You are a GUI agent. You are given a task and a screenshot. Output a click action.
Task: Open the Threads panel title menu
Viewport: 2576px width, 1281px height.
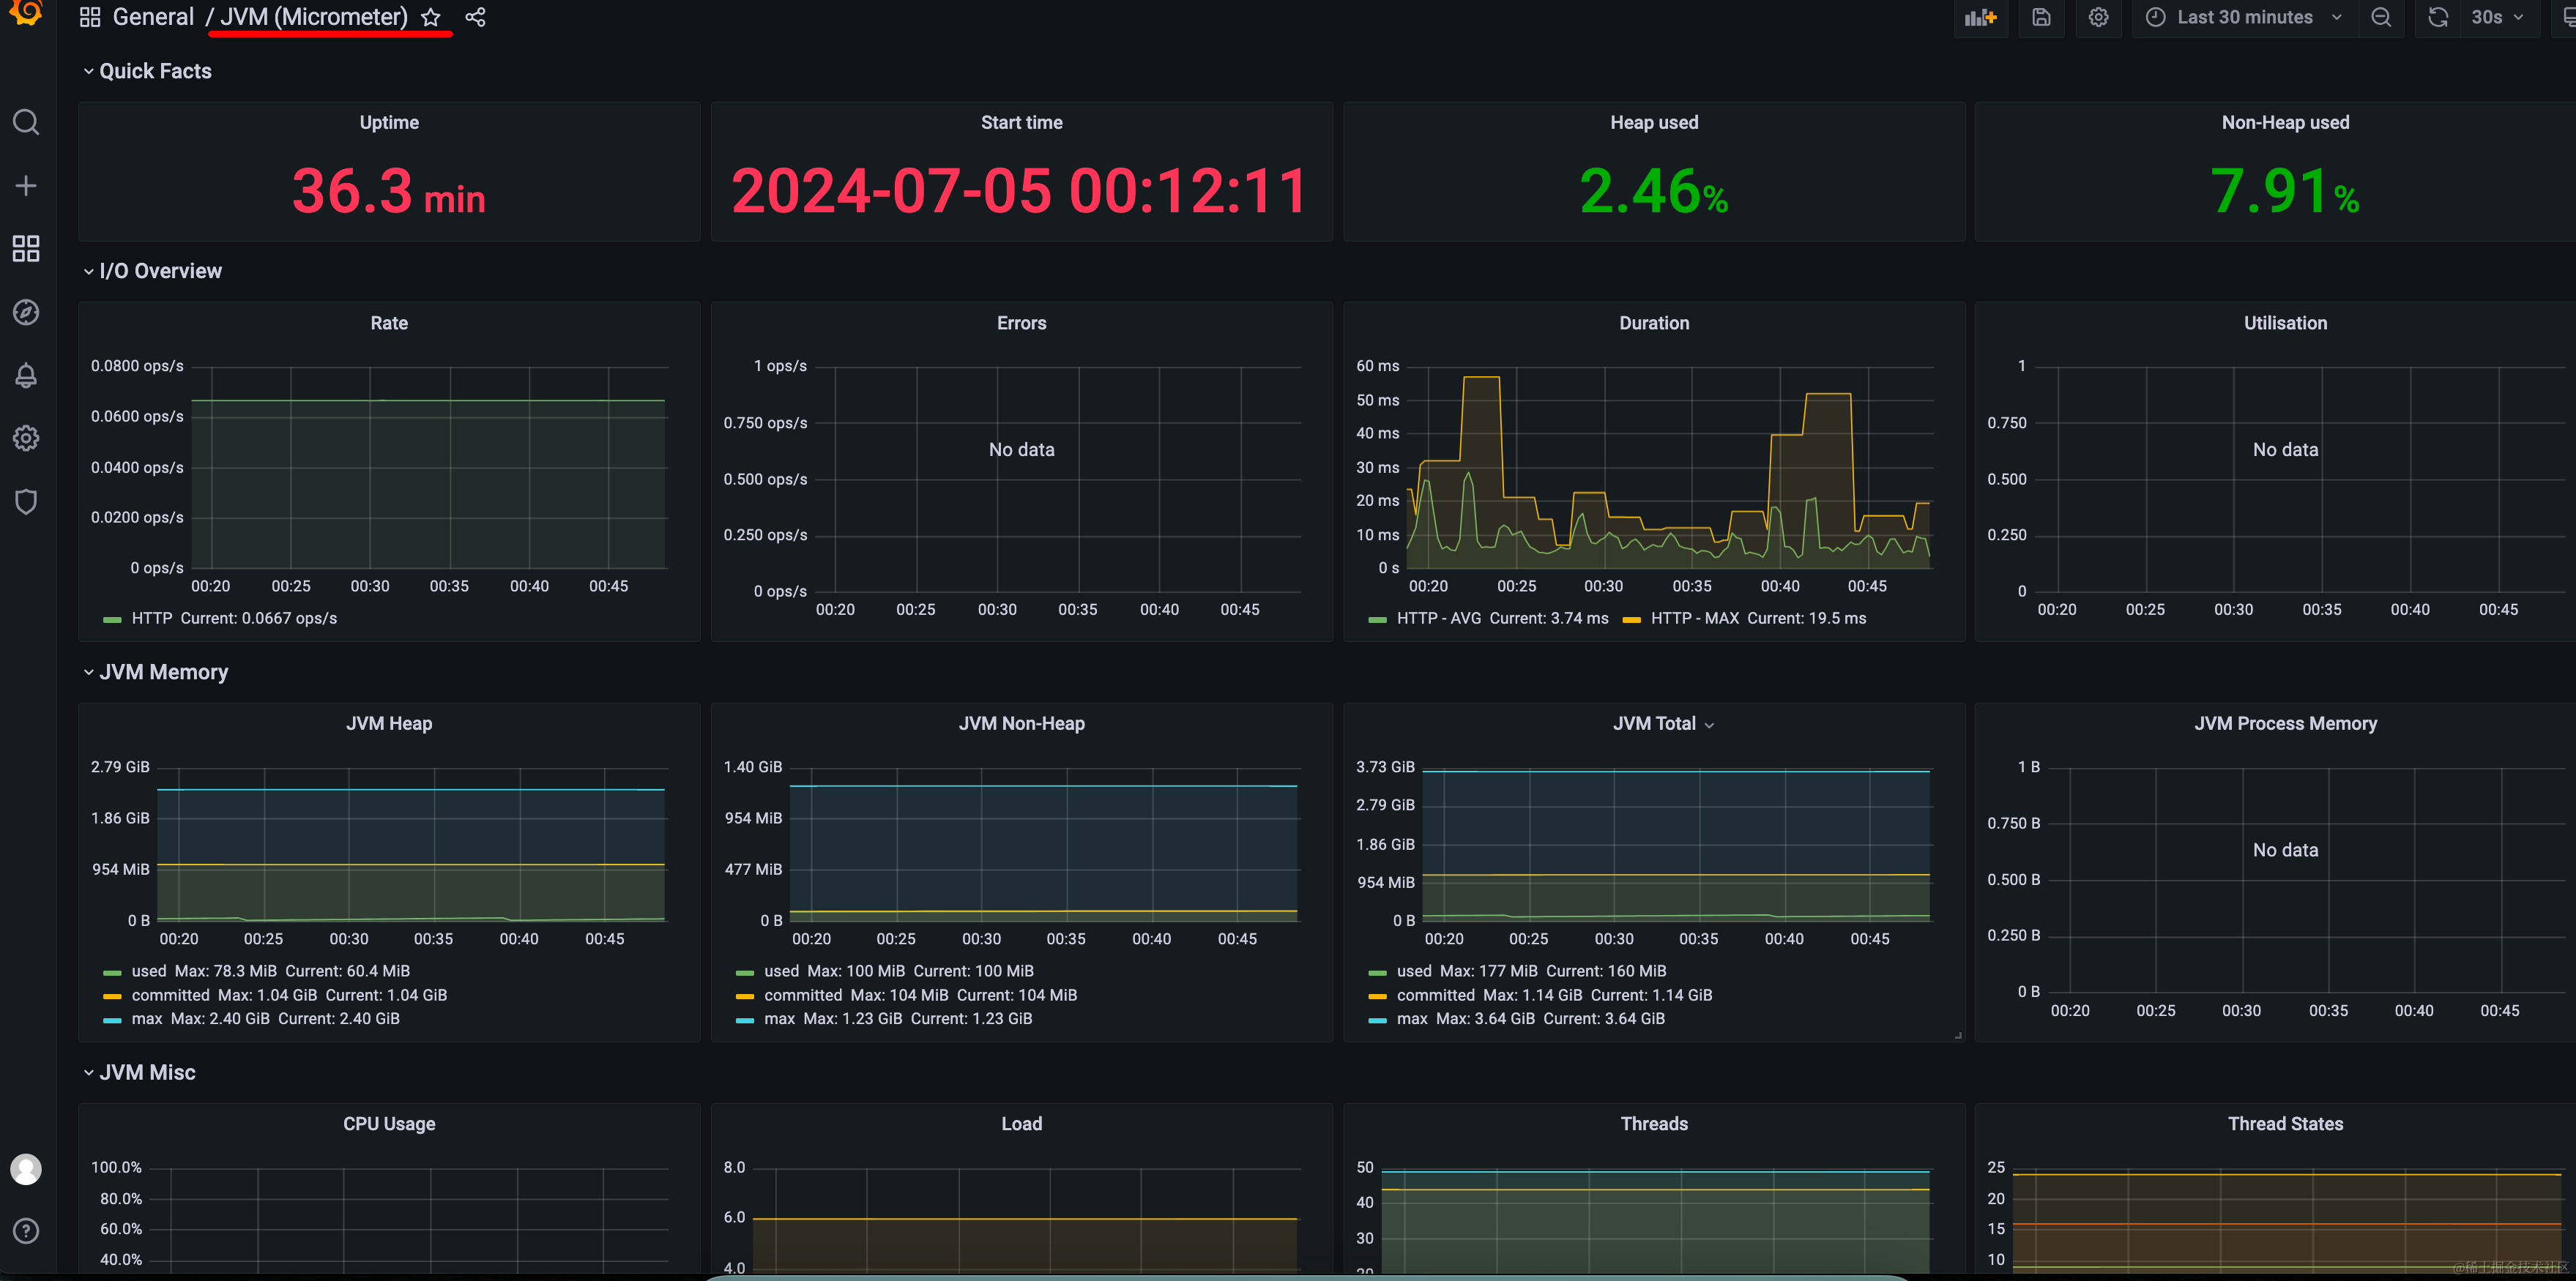pyautogui.click(x=1654, y=1124)
